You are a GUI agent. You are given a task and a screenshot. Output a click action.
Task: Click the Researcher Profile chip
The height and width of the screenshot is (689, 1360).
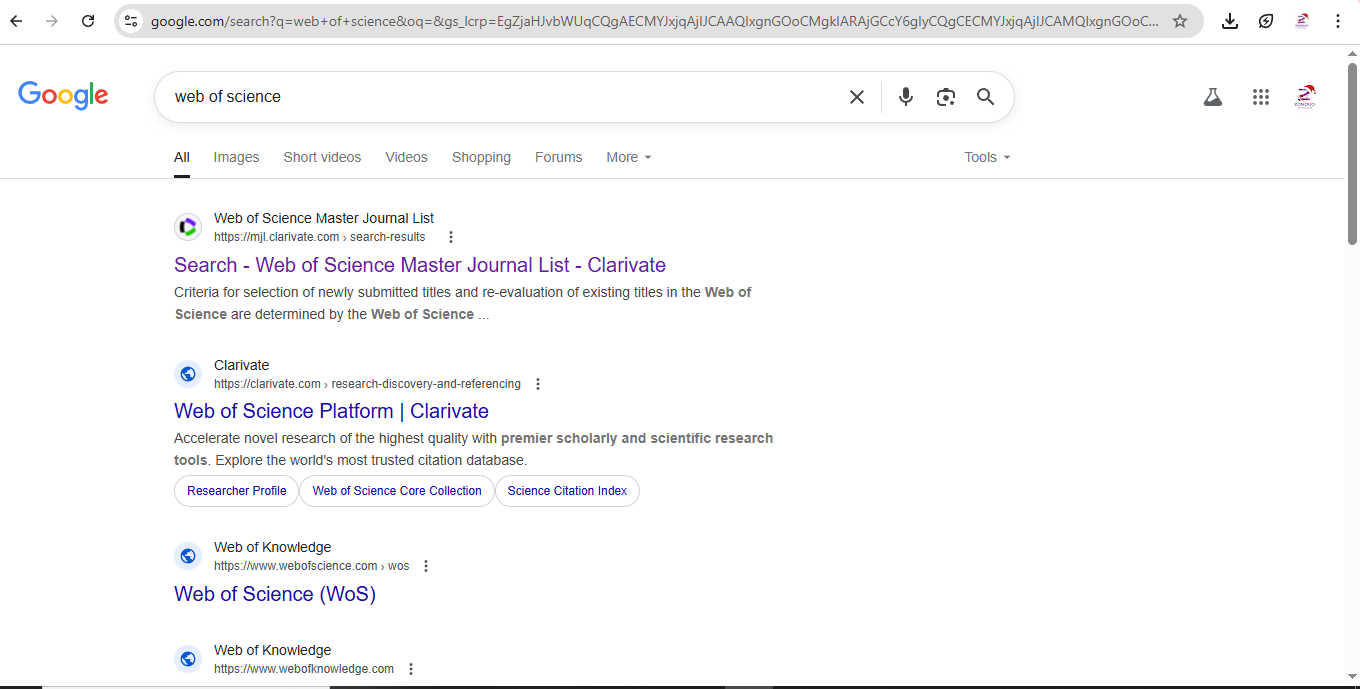click(x=237, y=491)
